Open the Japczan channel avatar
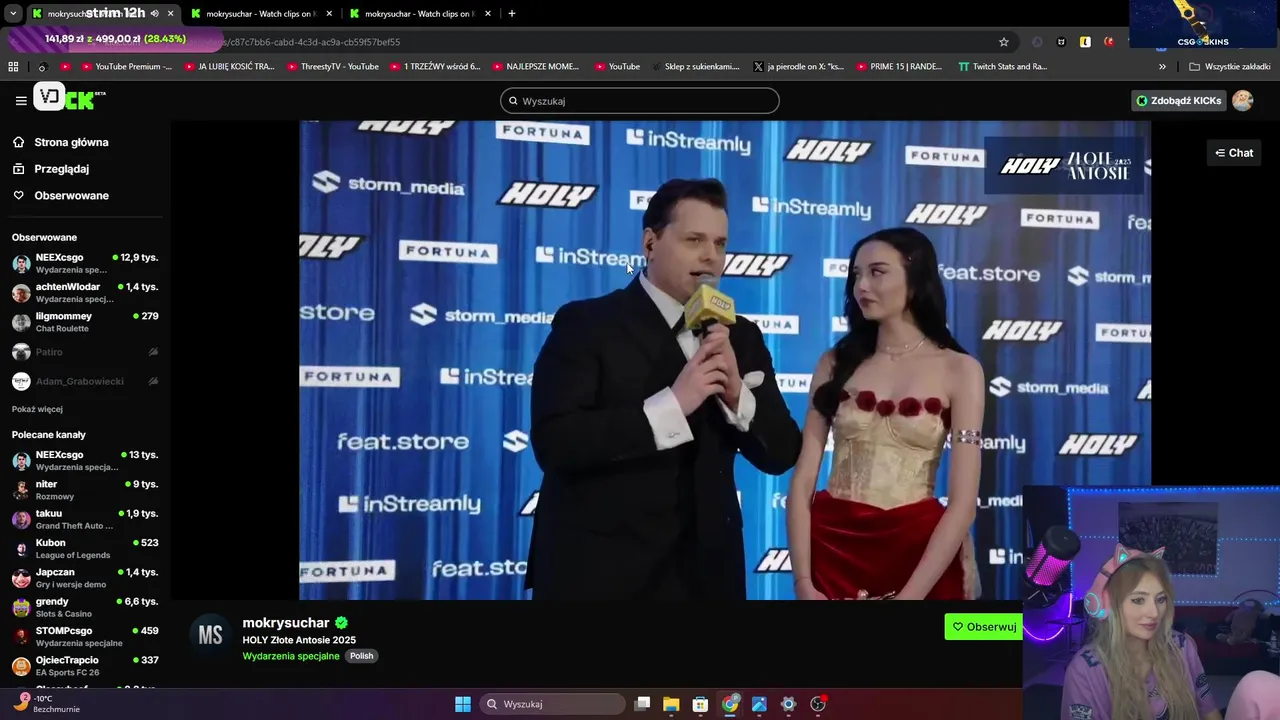 [21, 578]
